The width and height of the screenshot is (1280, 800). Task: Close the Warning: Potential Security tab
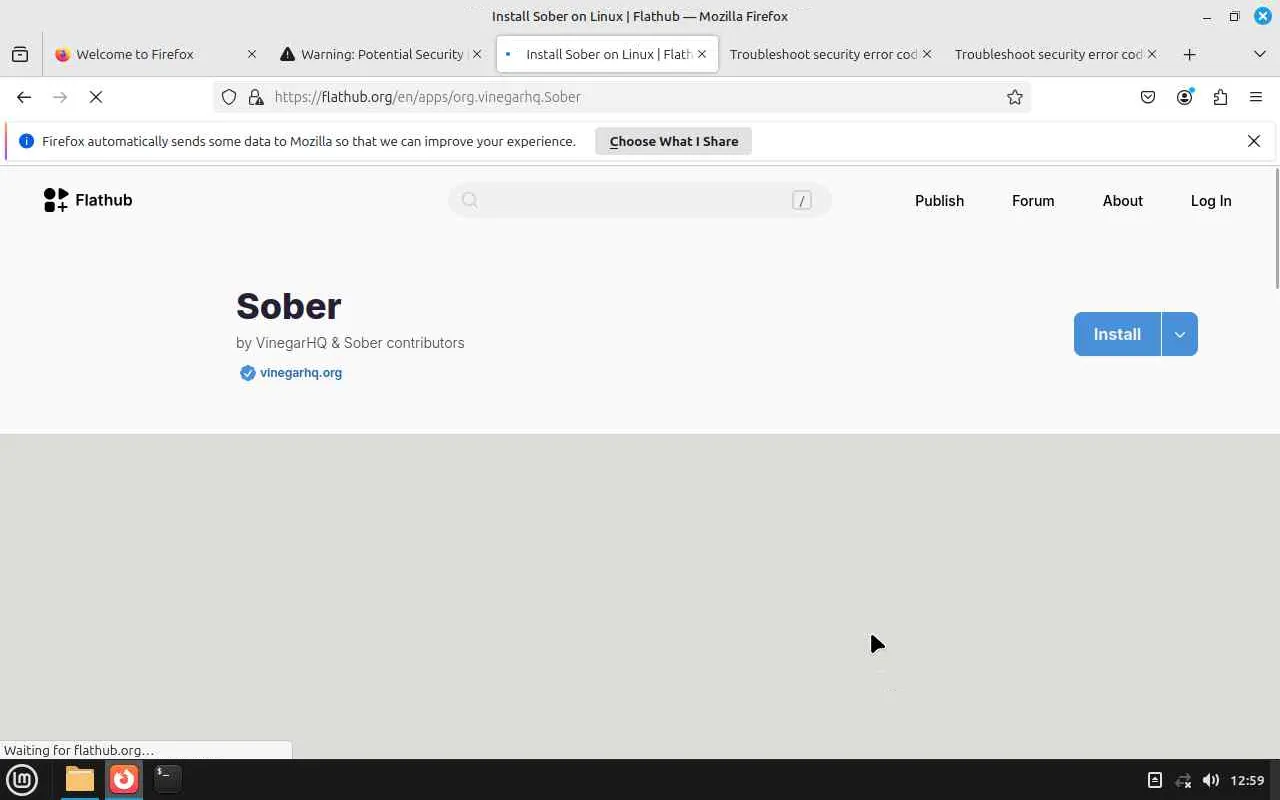point(477,54)
